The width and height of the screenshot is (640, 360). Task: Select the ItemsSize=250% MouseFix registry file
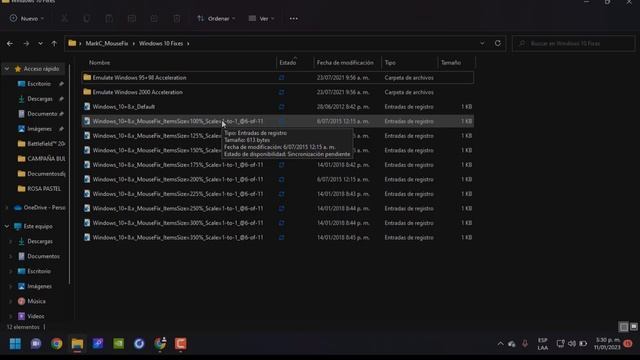click(x=278, y=208)
